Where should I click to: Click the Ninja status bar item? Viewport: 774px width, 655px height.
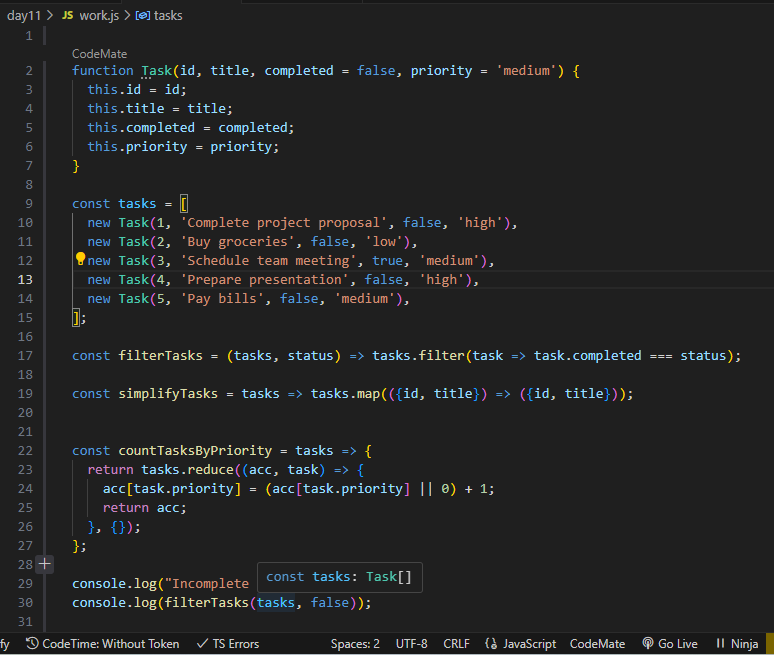[736, 644]
